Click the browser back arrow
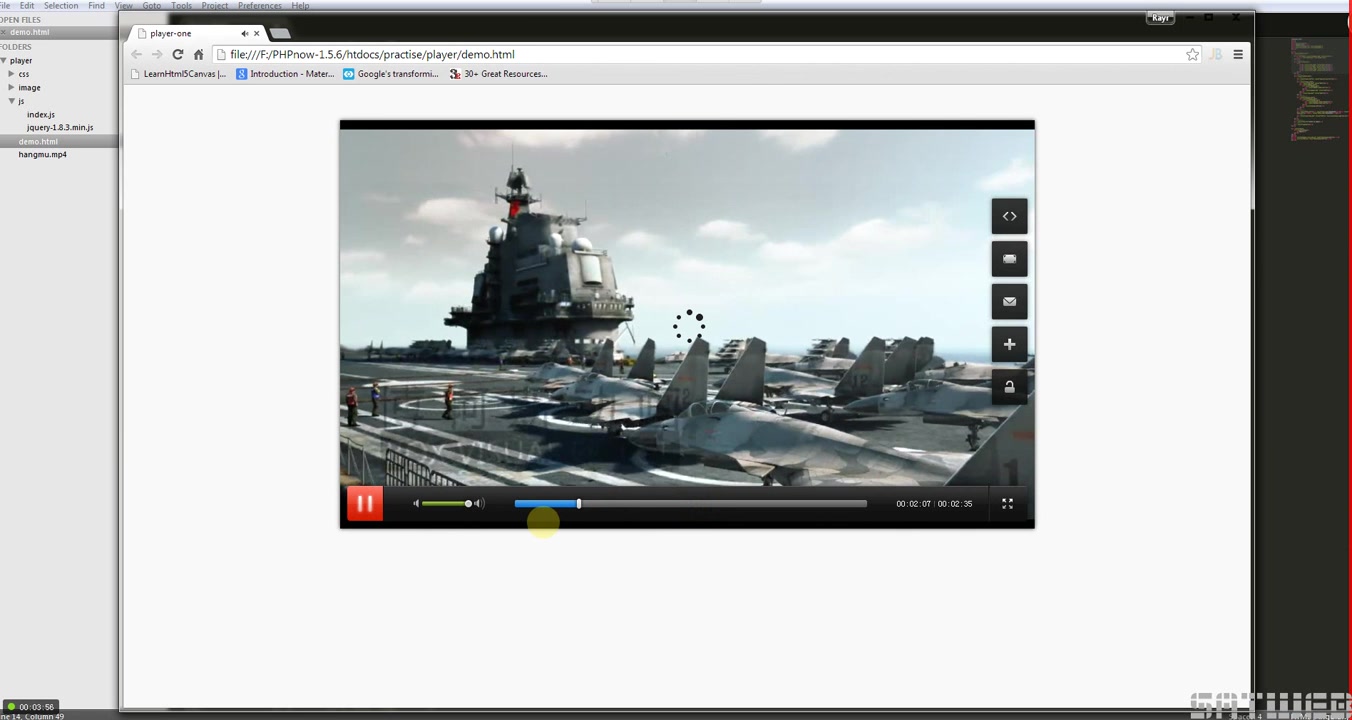1352x720 pixels. tap(137, 54)
